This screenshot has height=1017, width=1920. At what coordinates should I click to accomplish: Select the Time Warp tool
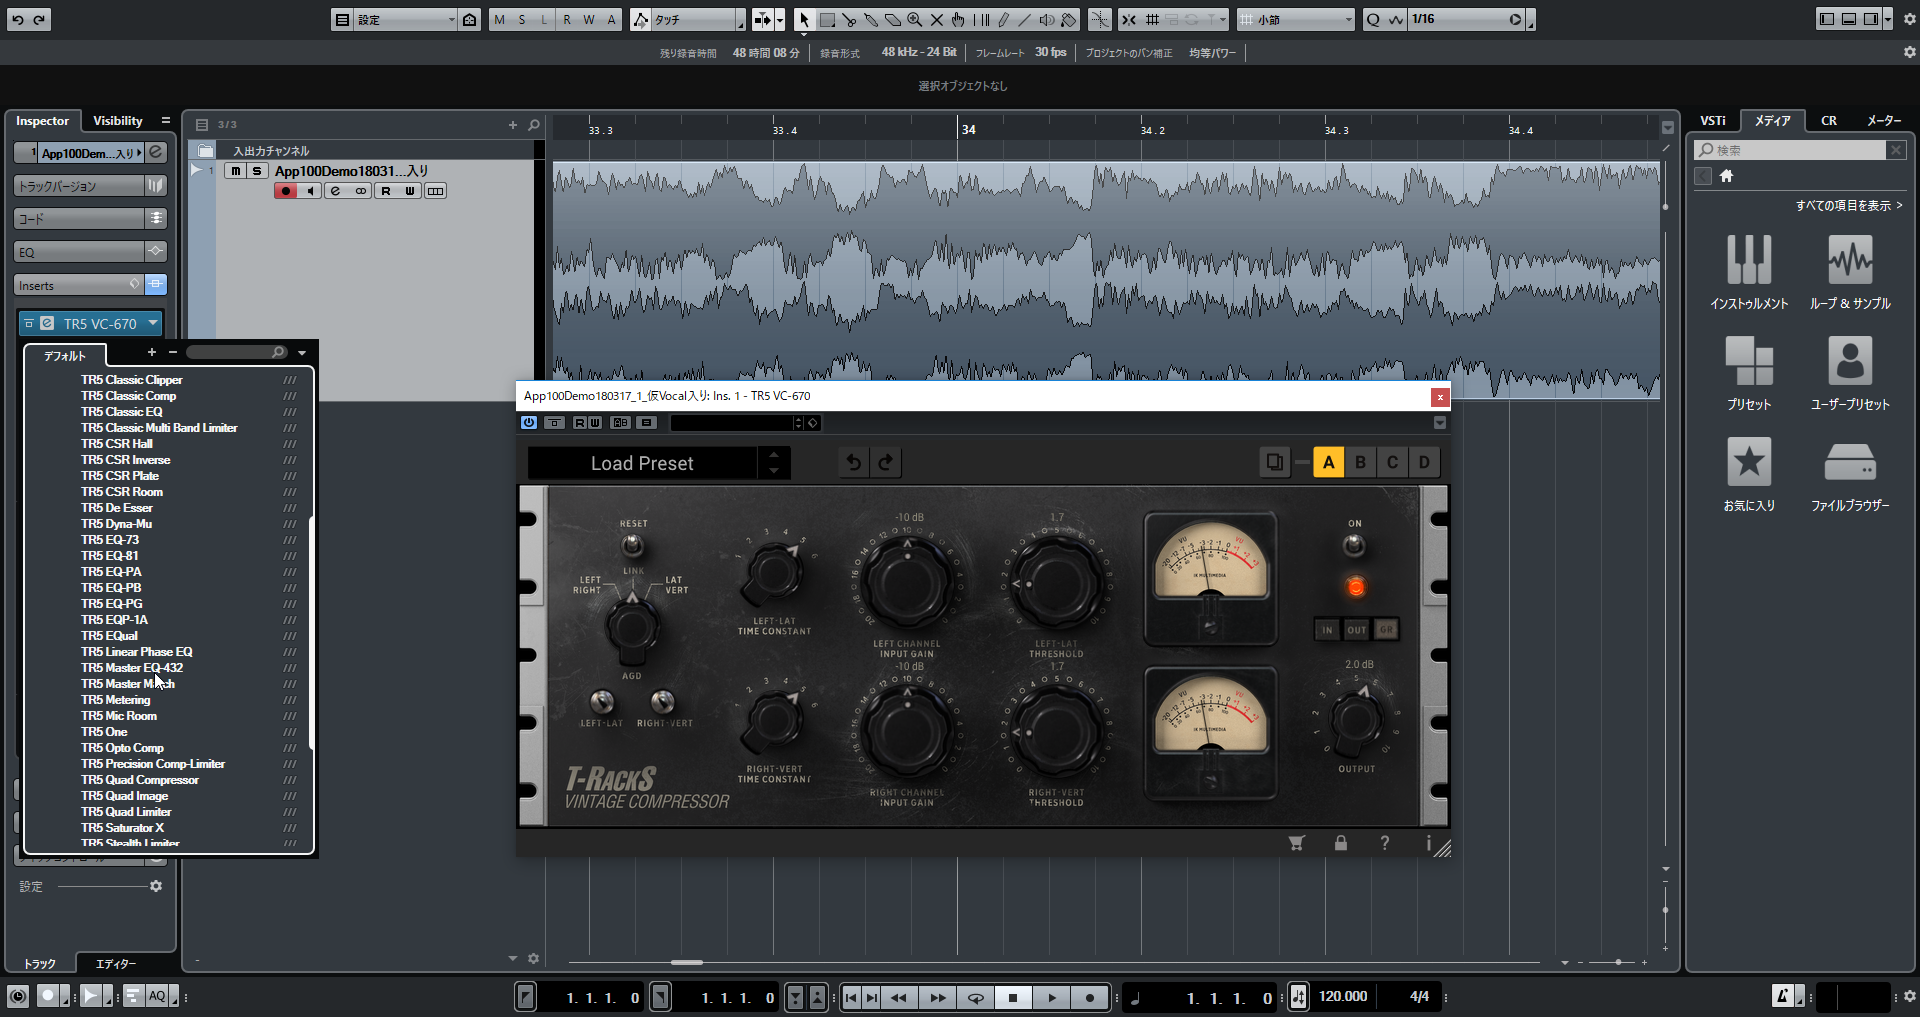[x=981, y=19]
